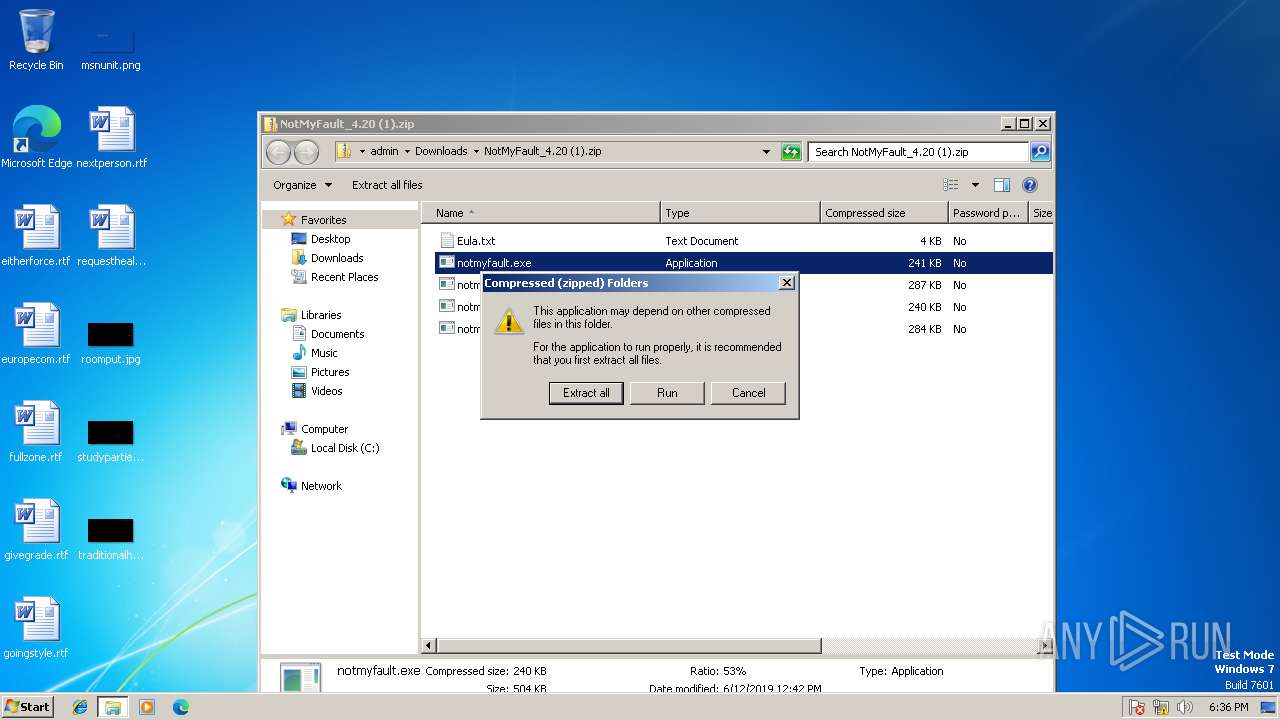Toggle the preview pane icon
Image resolution: width=1280 pixels, height=720 pixels.
point(1002,185)
